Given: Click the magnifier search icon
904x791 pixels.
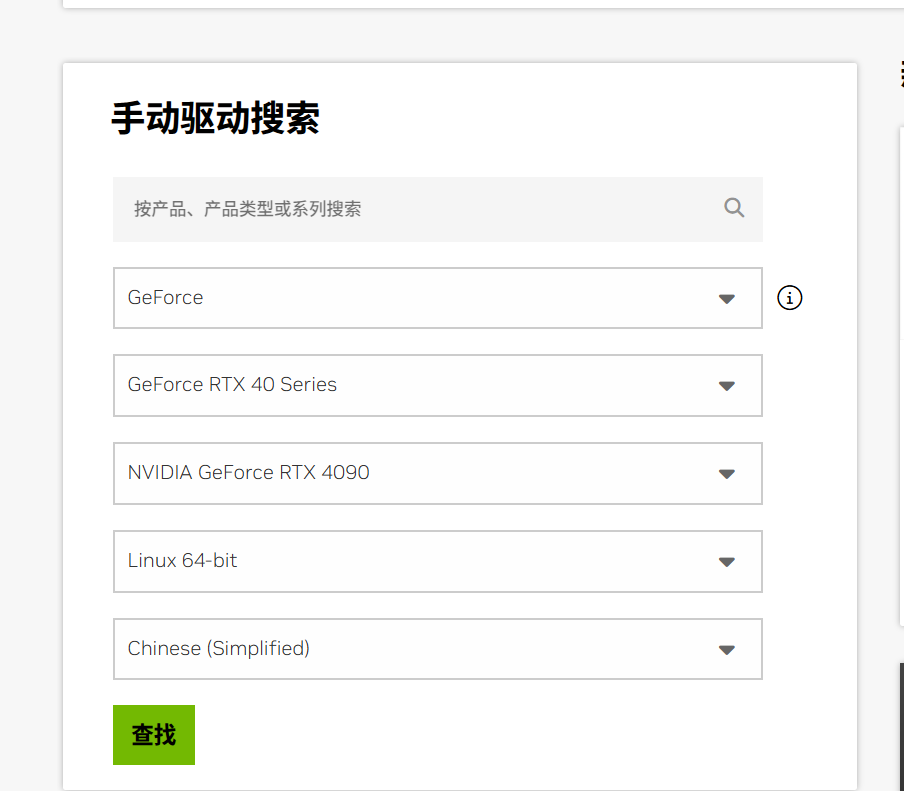Looking at the screenshot, I should pyautogui.click(x=734, y=208).
